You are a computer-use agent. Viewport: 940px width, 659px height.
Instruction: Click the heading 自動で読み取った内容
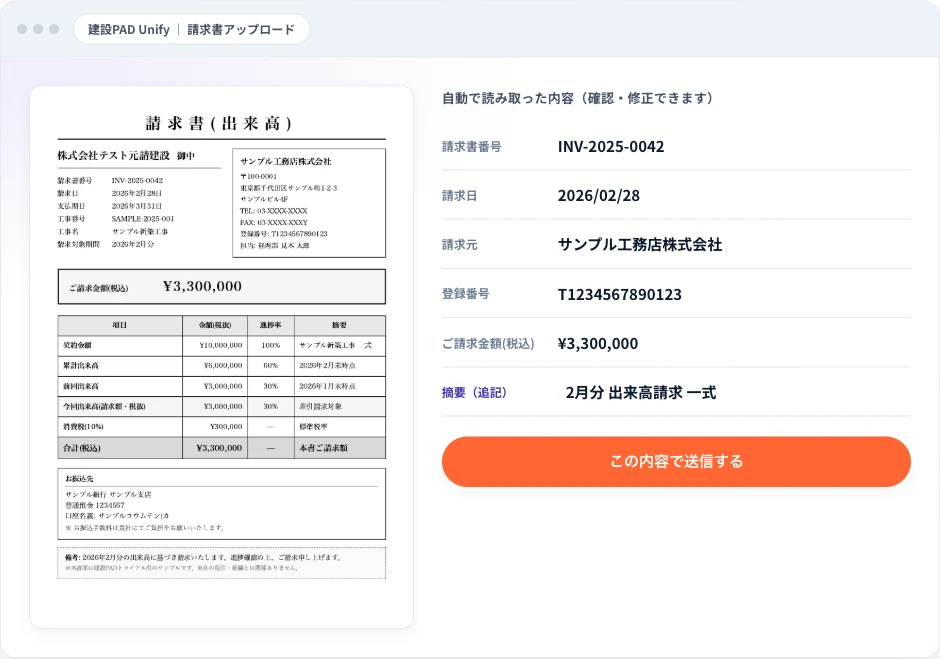point(508,98)
